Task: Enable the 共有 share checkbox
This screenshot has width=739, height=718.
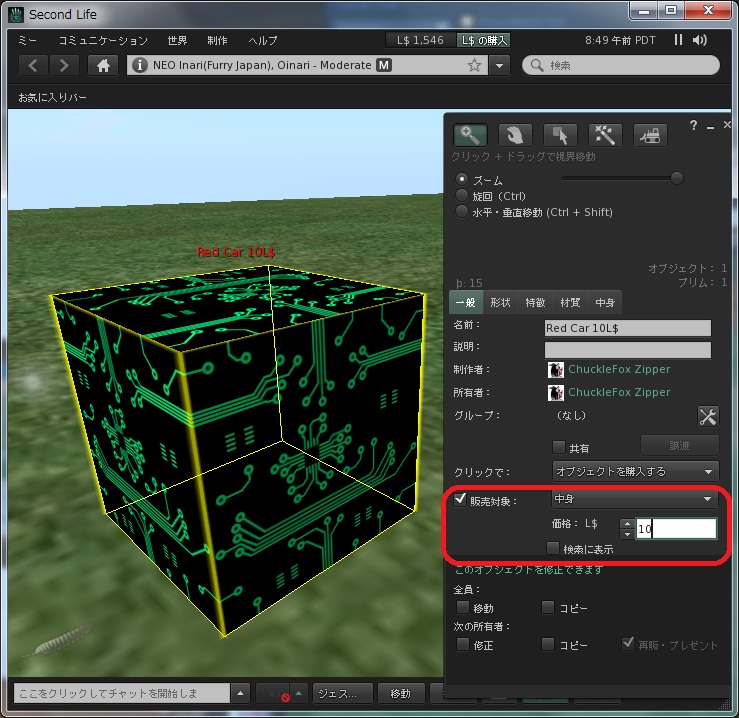Action: 559,448
